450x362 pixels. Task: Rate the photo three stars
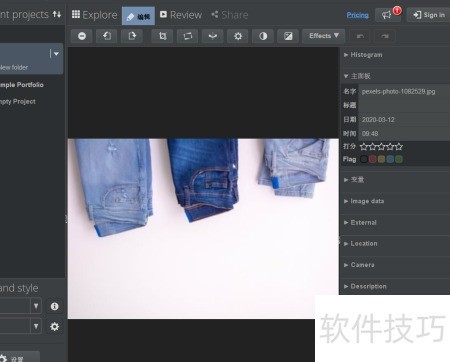[x=381, y=146]
